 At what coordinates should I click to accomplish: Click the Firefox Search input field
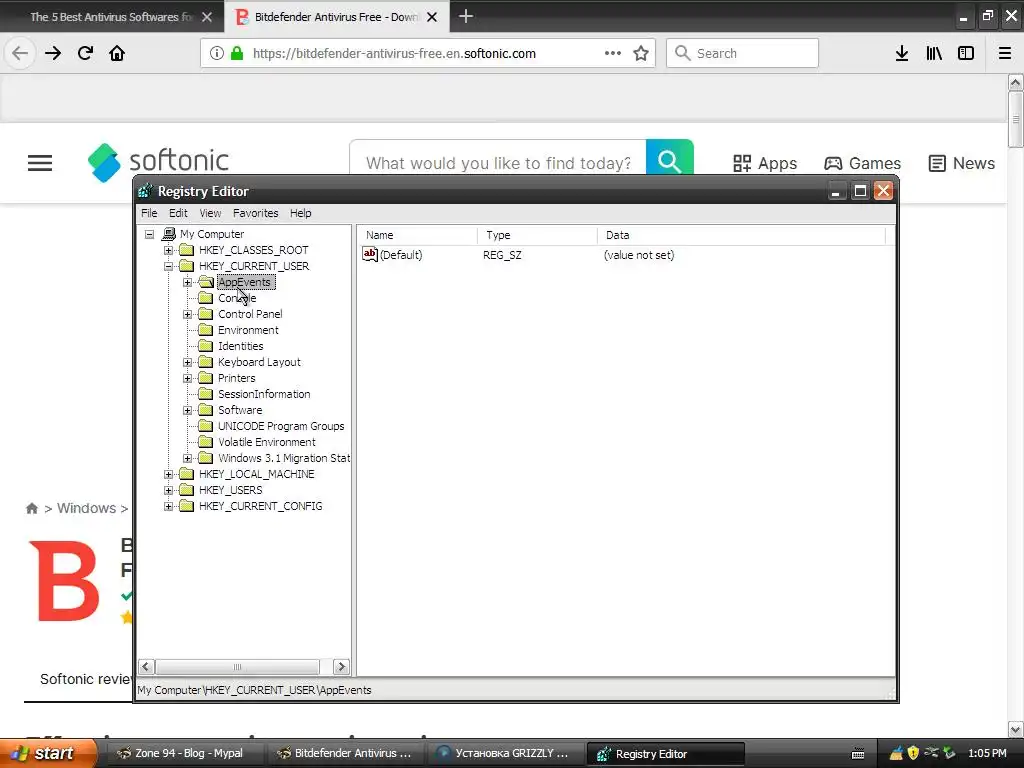pos(743,53)
